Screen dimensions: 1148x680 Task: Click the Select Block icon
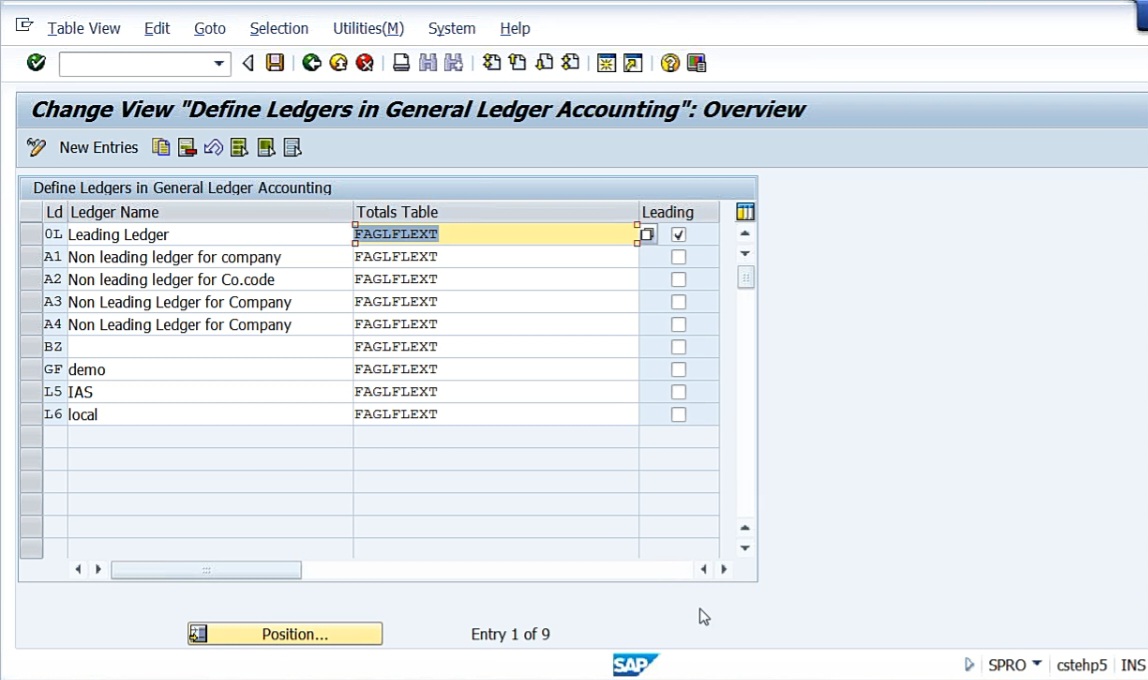coord(266,147)
